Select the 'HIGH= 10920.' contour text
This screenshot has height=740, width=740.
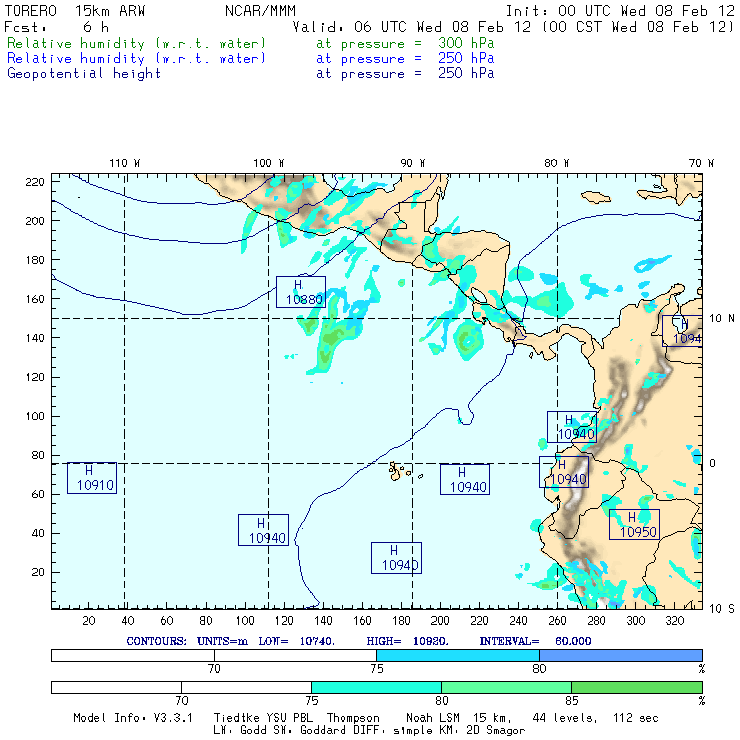click(x=407, y=641)
